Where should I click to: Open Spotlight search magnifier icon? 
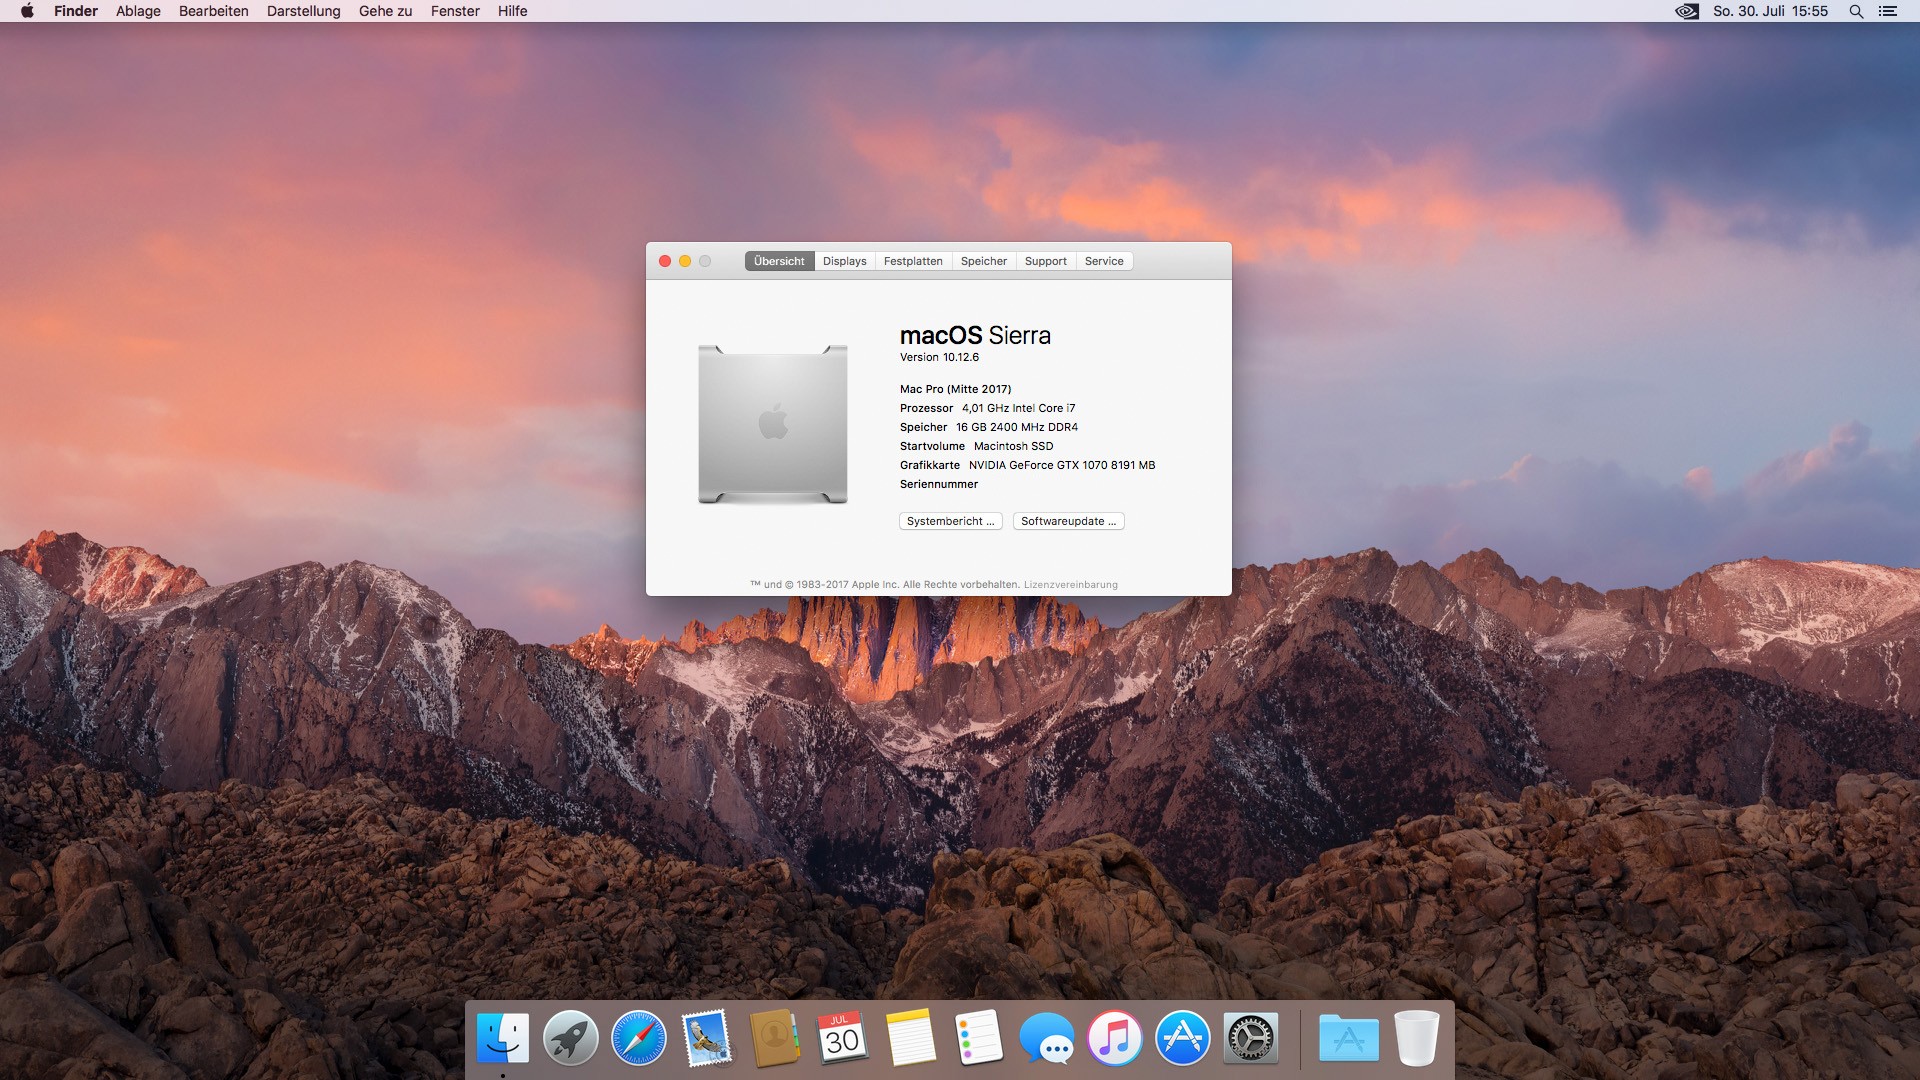[x=1856, y=11]
